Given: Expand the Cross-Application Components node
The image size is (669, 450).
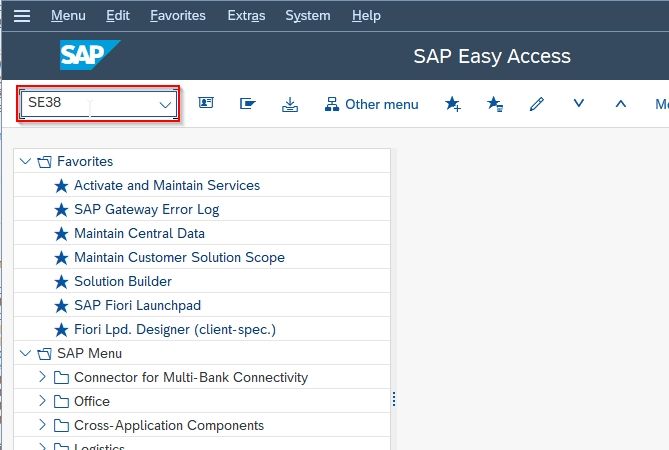Looking at the screenshot, I should tap(42, 424).
